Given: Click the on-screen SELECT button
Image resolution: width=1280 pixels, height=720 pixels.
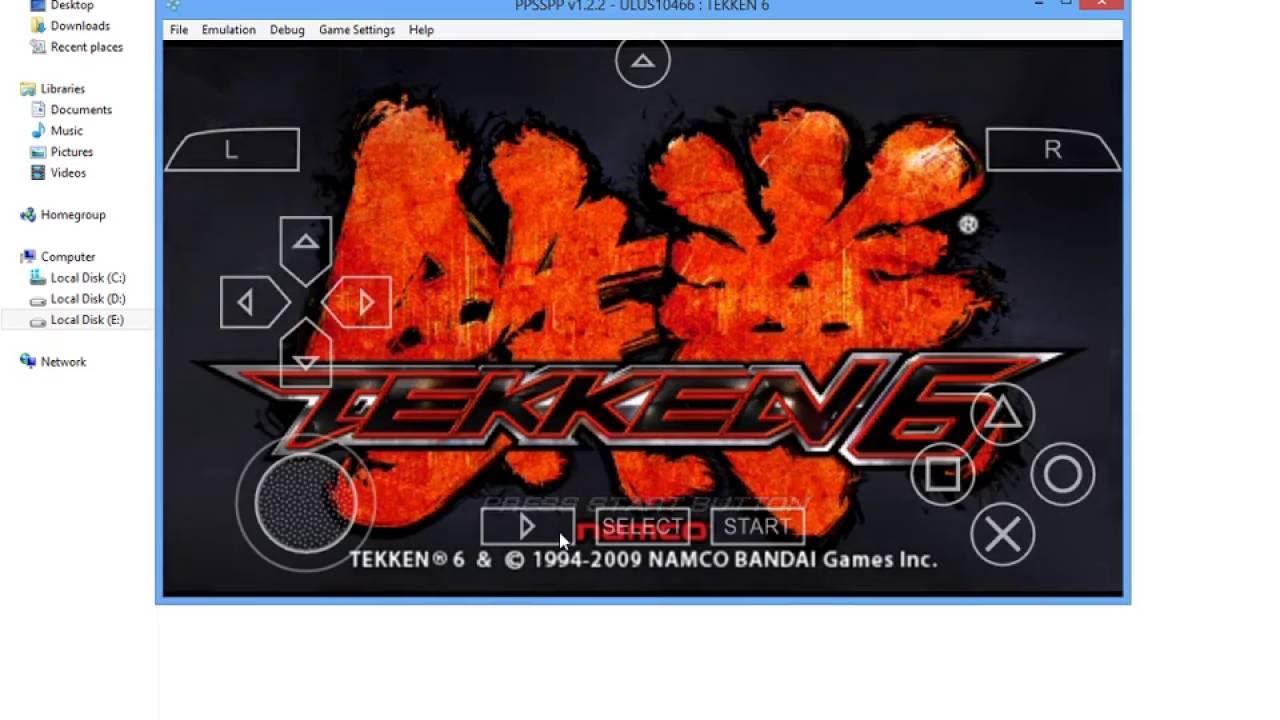Looking at the screenshot, I should [x=642, y=527].
